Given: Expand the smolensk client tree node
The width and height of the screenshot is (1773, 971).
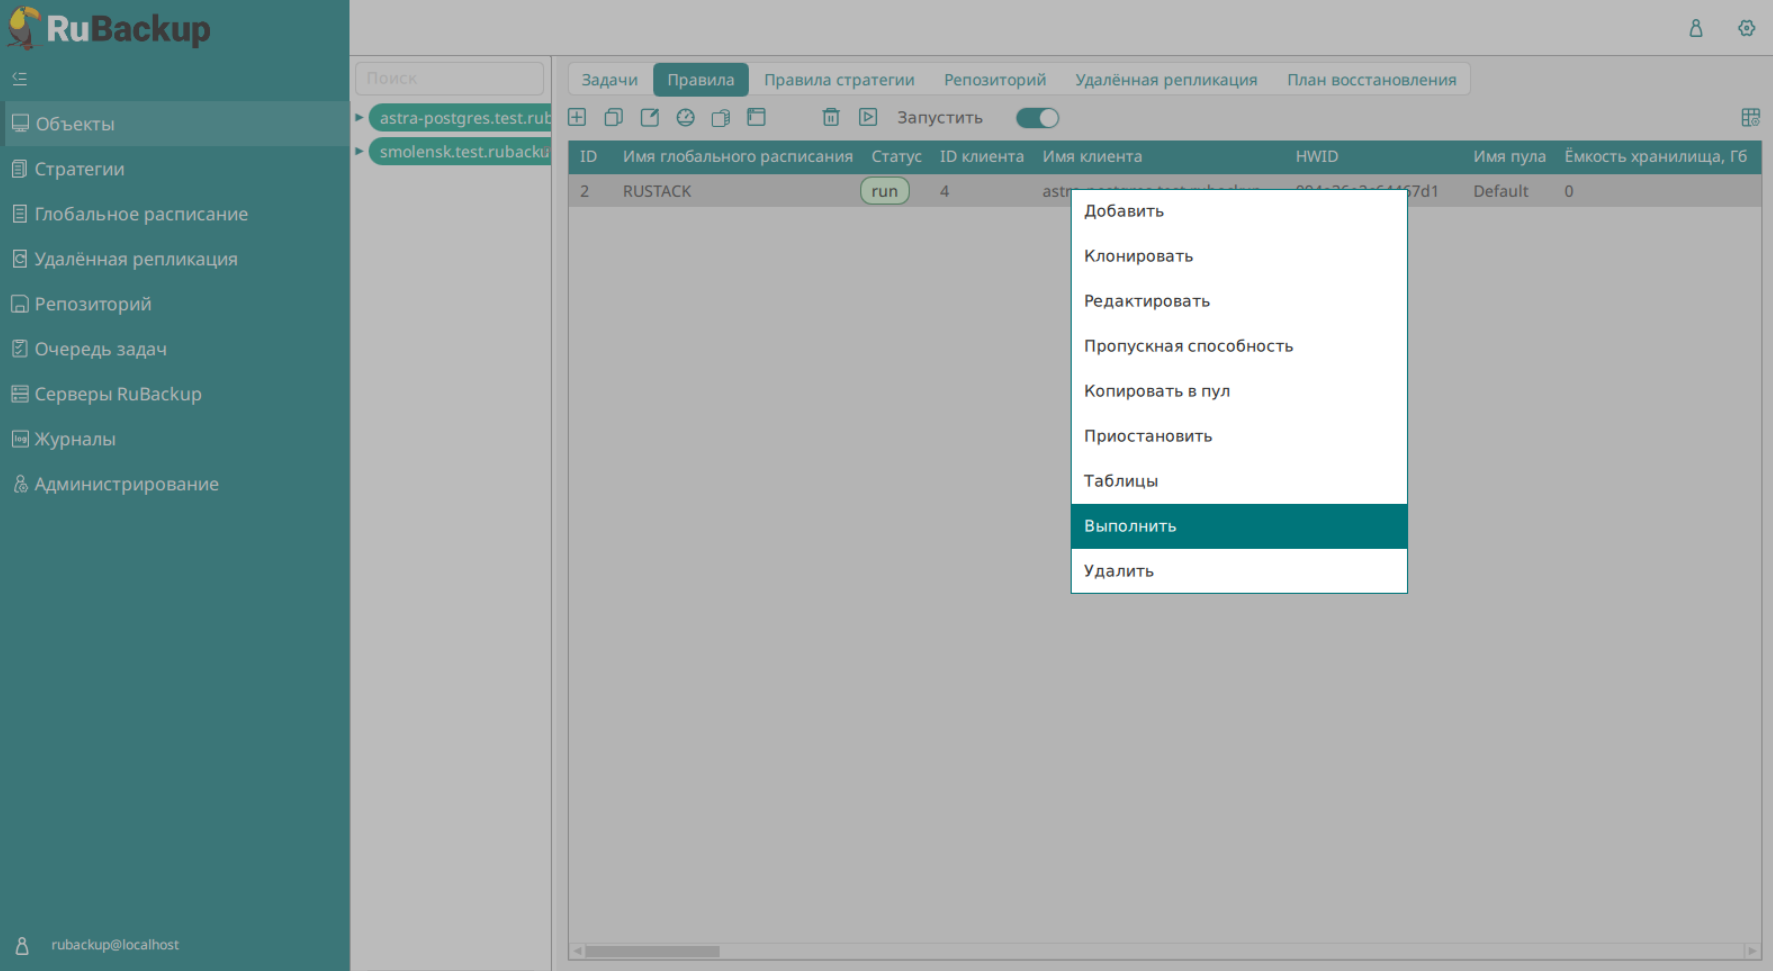Looking at the screenshot, I should point(359,152).
